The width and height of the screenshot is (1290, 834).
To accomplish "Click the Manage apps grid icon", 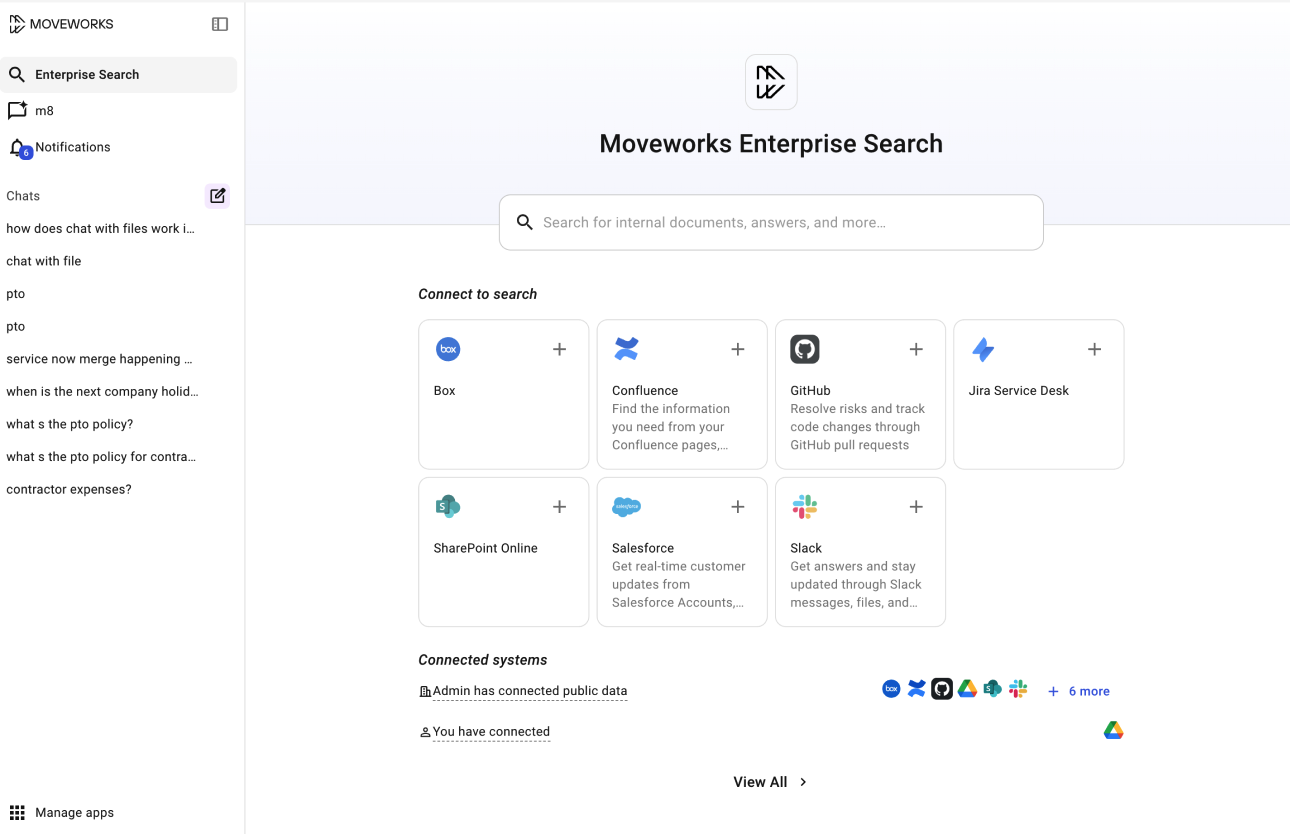I will (x=17, y=812).
